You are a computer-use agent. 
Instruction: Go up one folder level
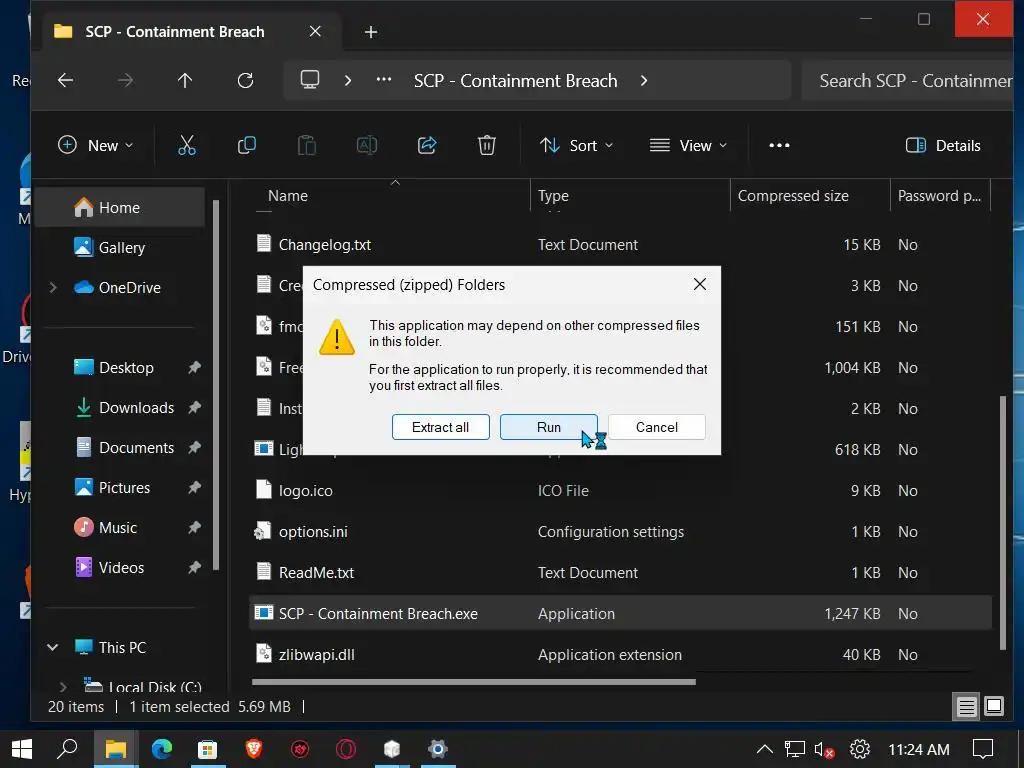pos(185,80)
